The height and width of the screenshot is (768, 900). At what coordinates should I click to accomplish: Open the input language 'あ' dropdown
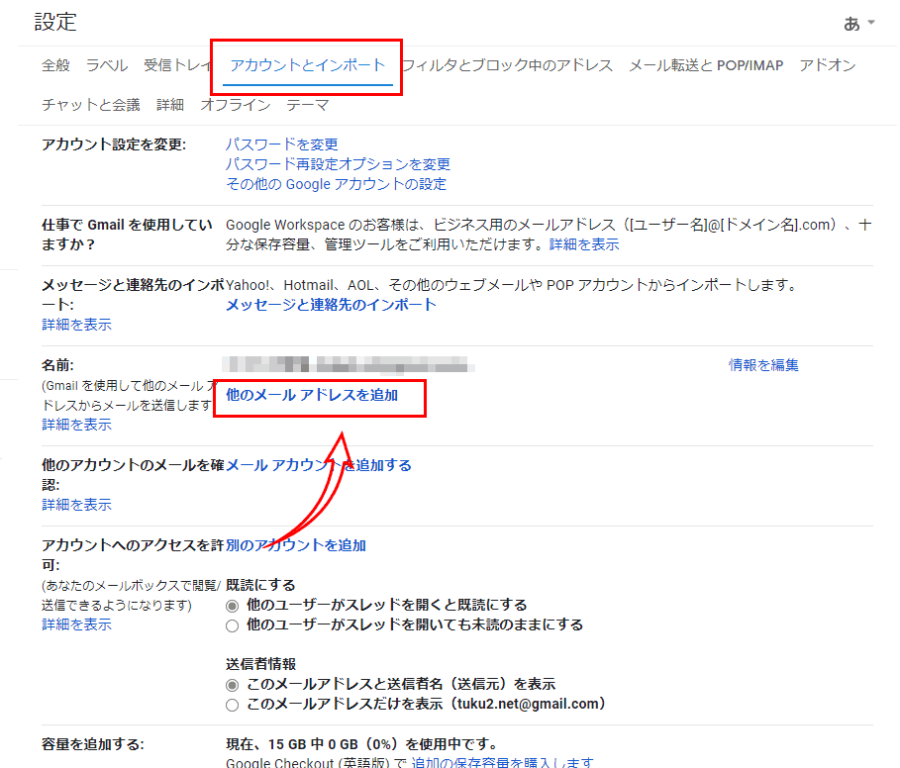tap(859, 24)
